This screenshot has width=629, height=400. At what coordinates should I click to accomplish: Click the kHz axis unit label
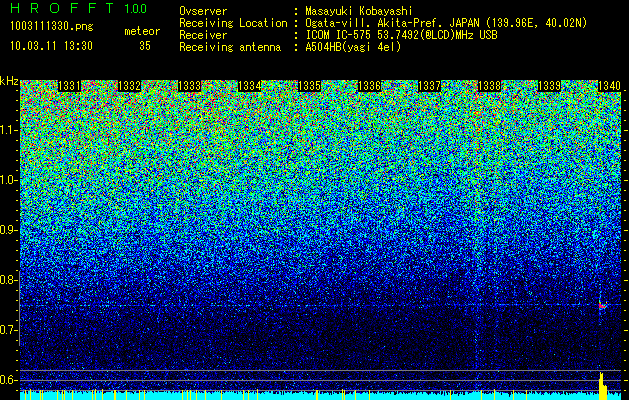9,81
